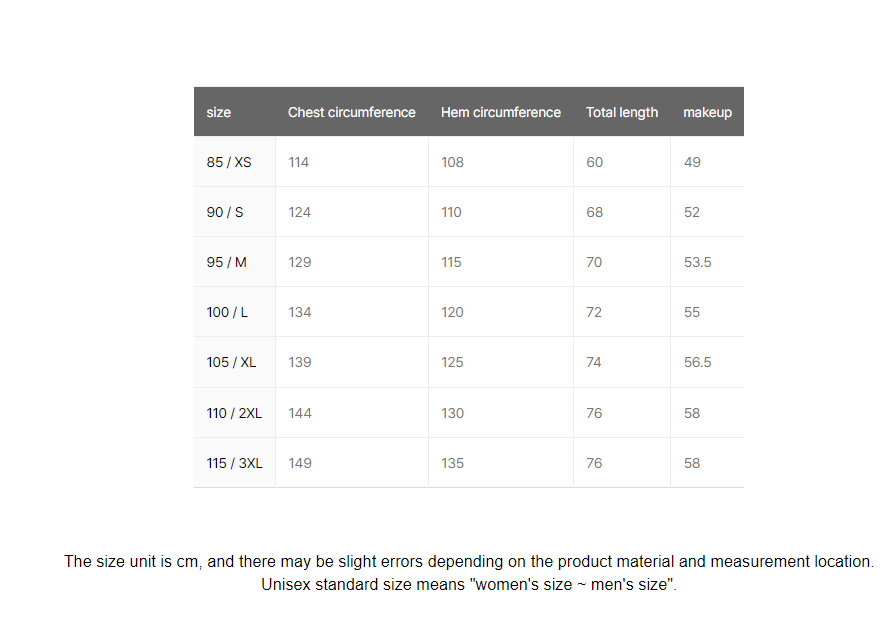Click chest circumference value 149
This screenshot has width=896, height=622.
299,463
